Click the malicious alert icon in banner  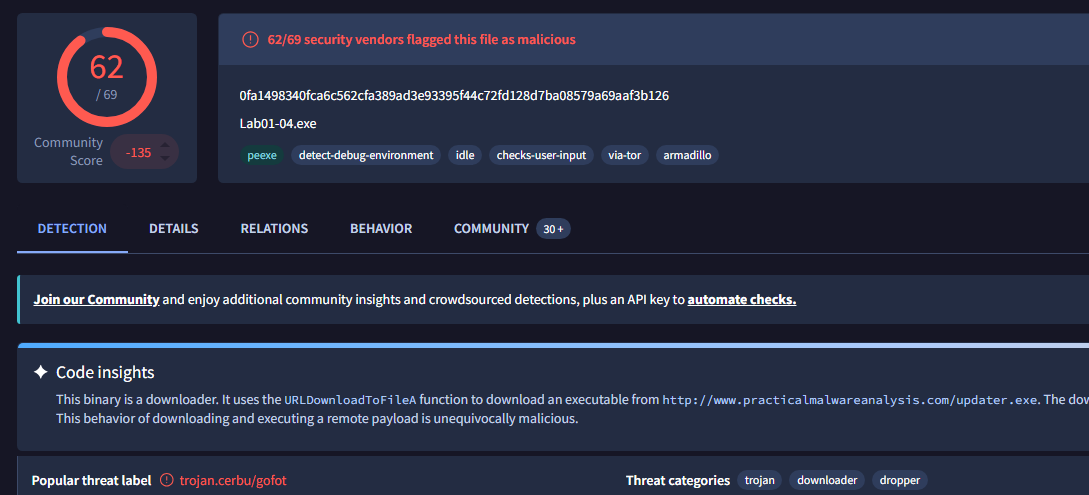(250, 40)
